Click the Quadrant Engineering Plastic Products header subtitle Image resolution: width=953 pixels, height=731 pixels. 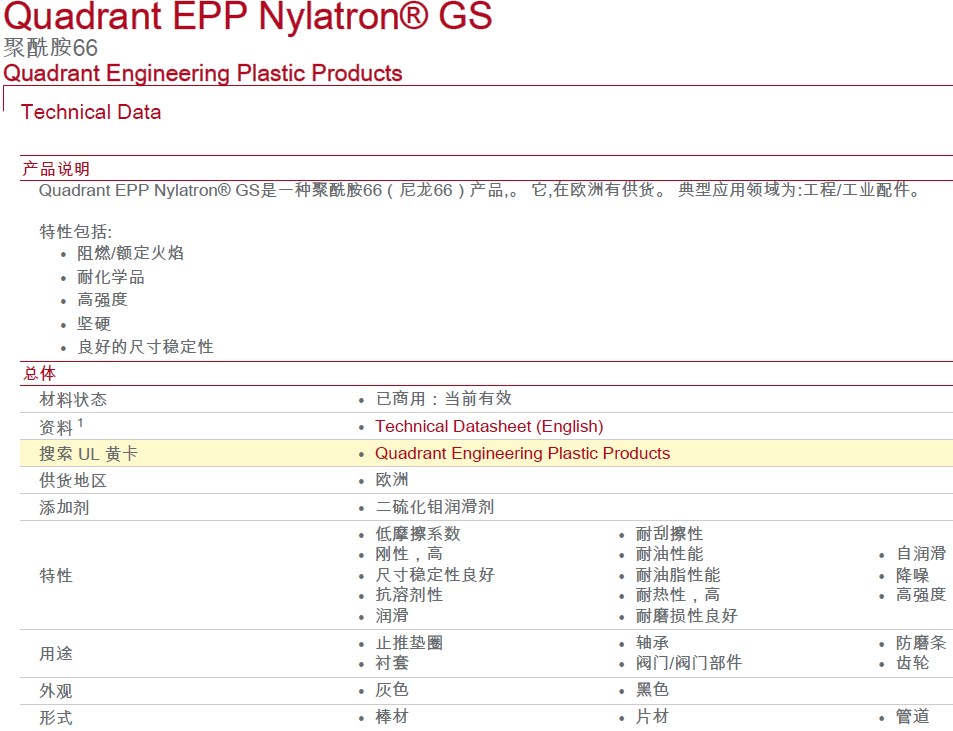pos(203,74)
